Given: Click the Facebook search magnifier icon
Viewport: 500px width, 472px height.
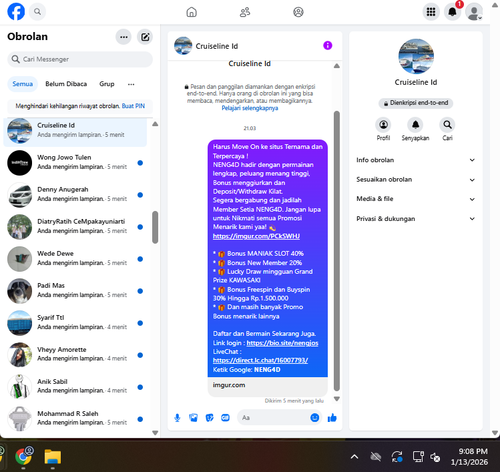Looking at the screenshot, I should (x=37, y=12).
